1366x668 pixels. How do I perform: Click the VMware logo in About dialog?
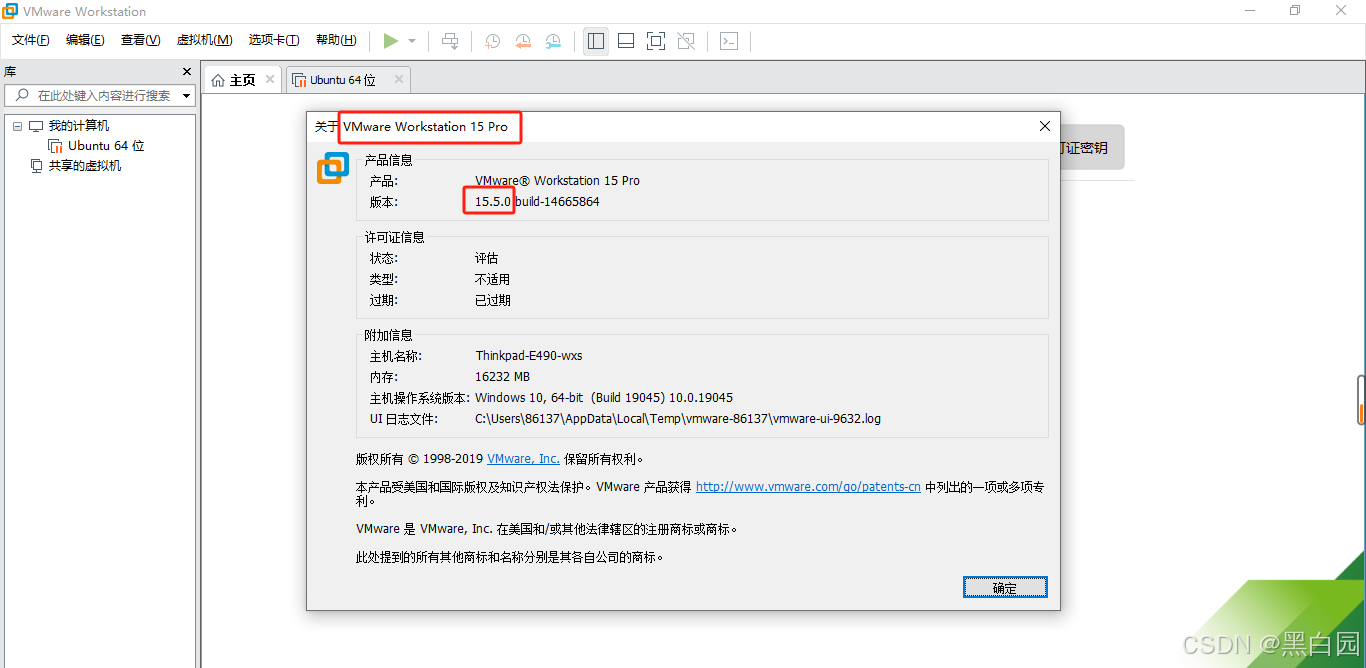[333, 169]
